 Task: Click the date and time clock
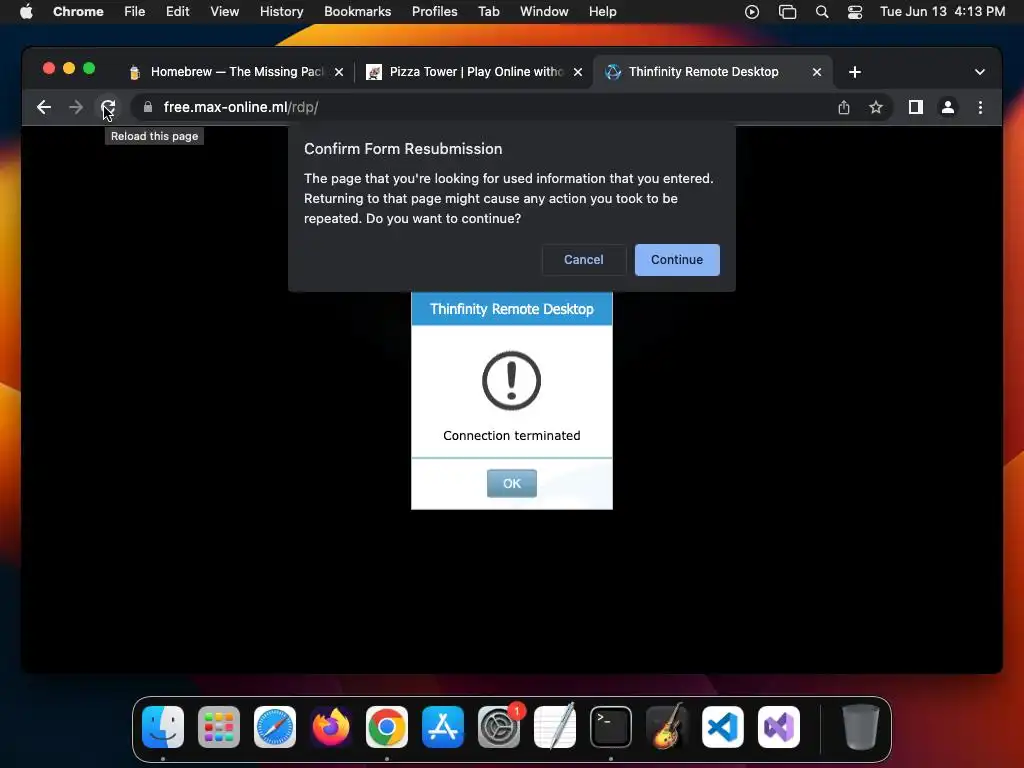942,12
